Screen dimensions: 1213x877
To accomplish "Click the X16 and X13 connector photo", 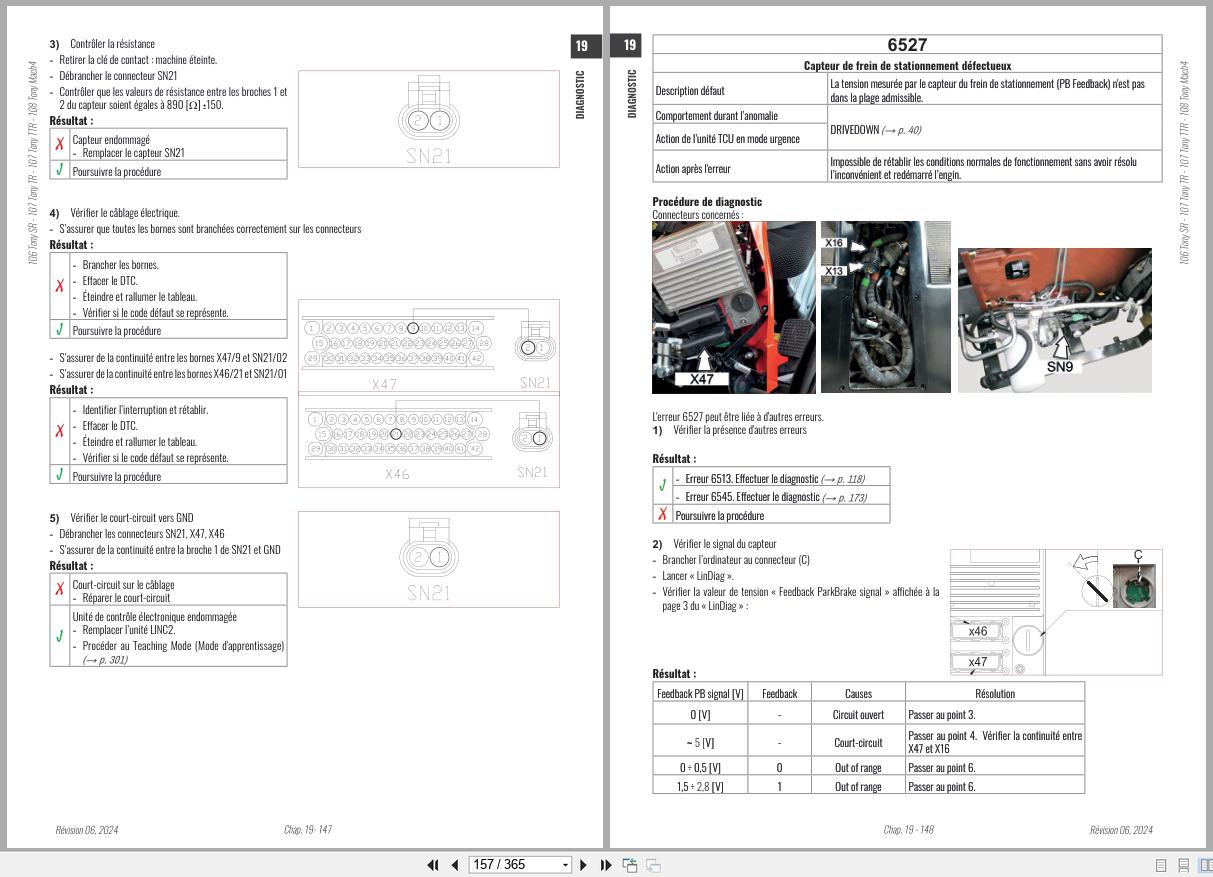I will click(885, 310).
